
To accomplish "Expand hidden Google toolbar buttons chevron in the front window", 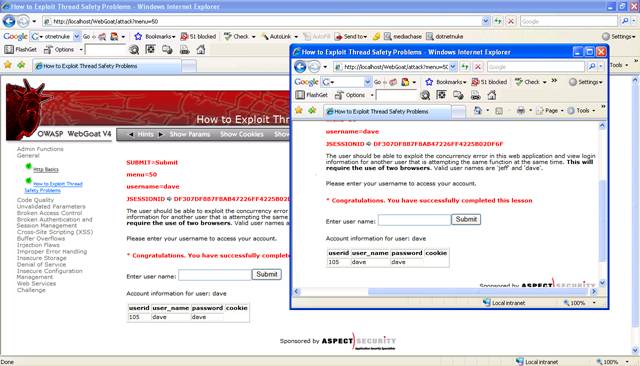I will point(554,81).
